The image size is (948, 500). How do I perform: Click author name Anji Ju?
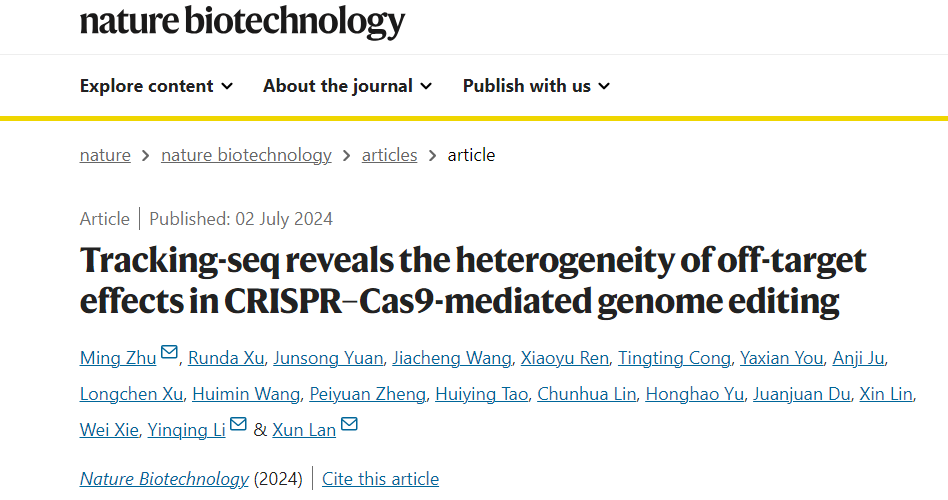859,358
